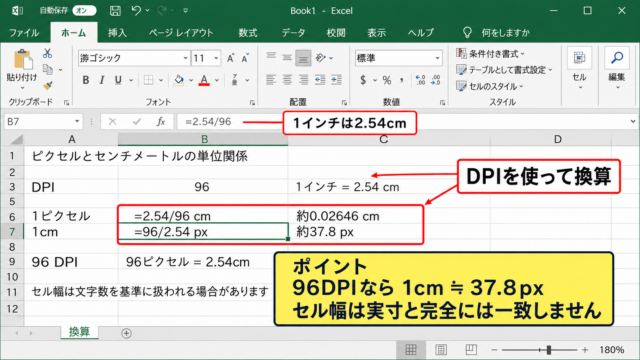Click the increase decimal icon

pyautogui.click(x=420, y=80)
